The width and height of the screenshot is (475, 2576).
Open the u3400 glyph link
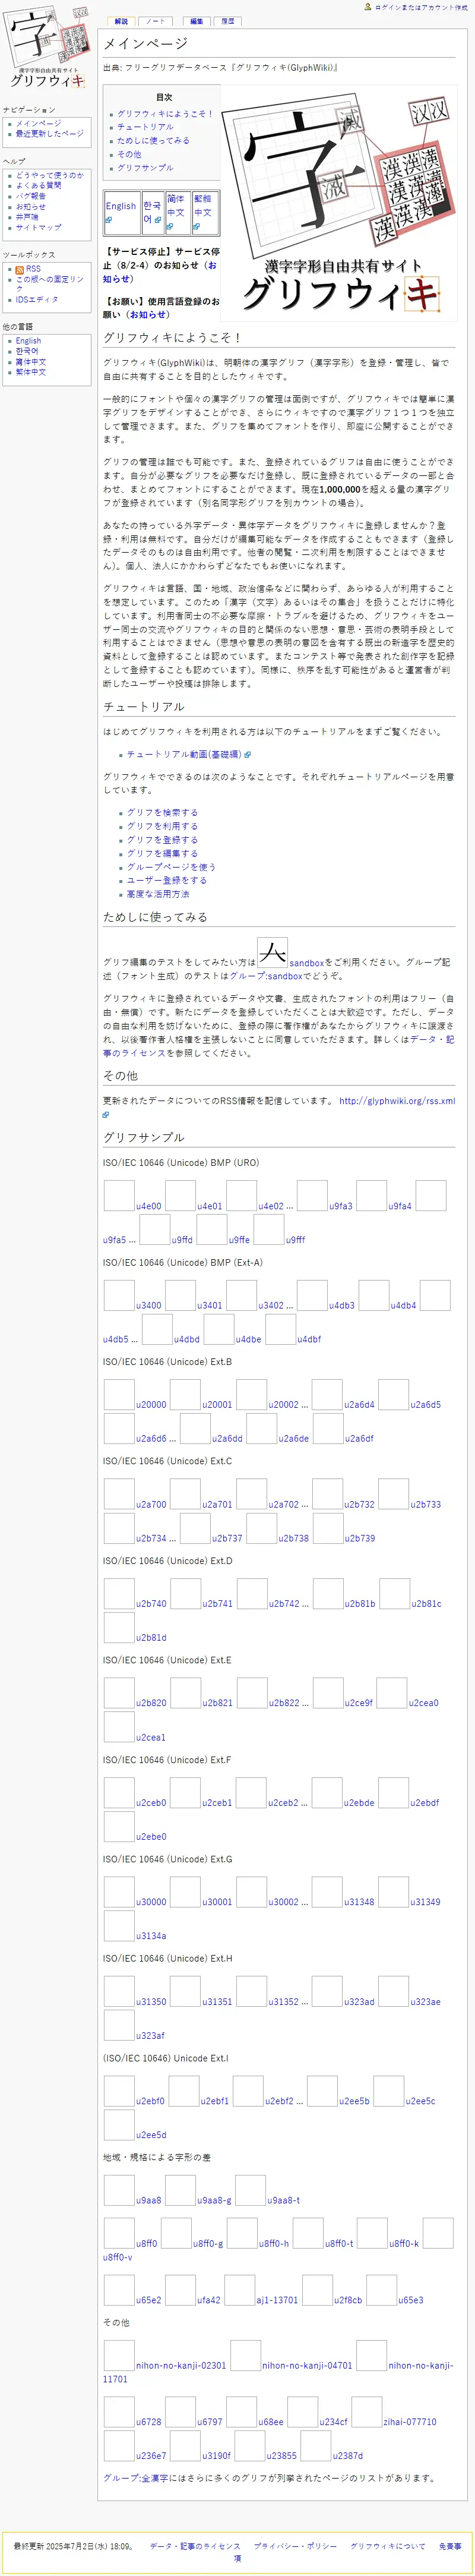[148, 1306]
